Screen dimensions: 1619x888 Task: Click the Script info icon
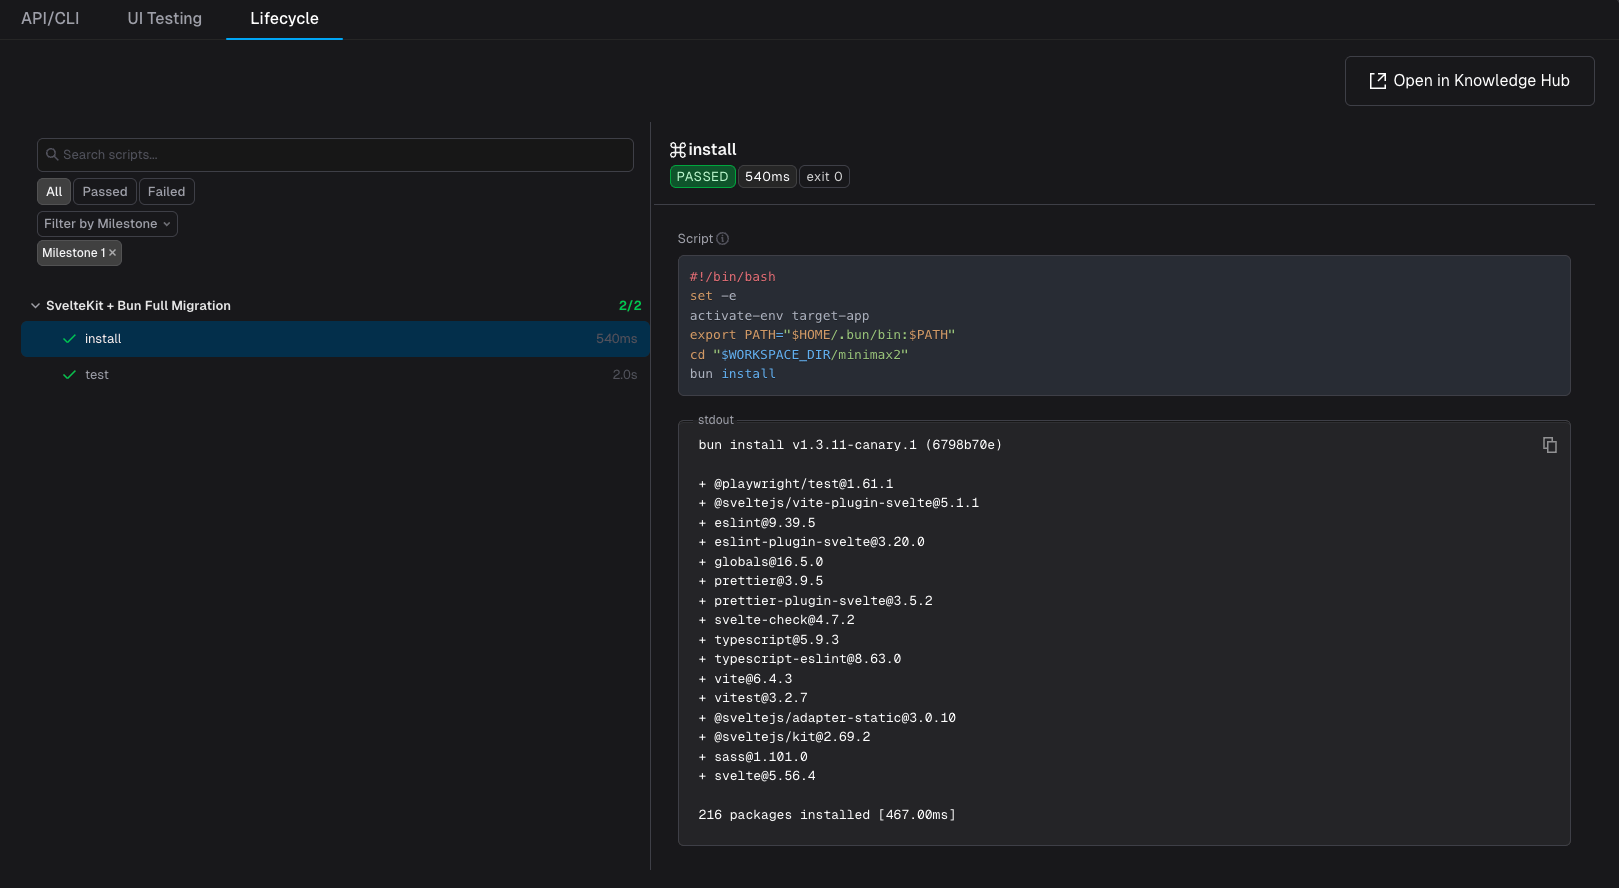723,239
